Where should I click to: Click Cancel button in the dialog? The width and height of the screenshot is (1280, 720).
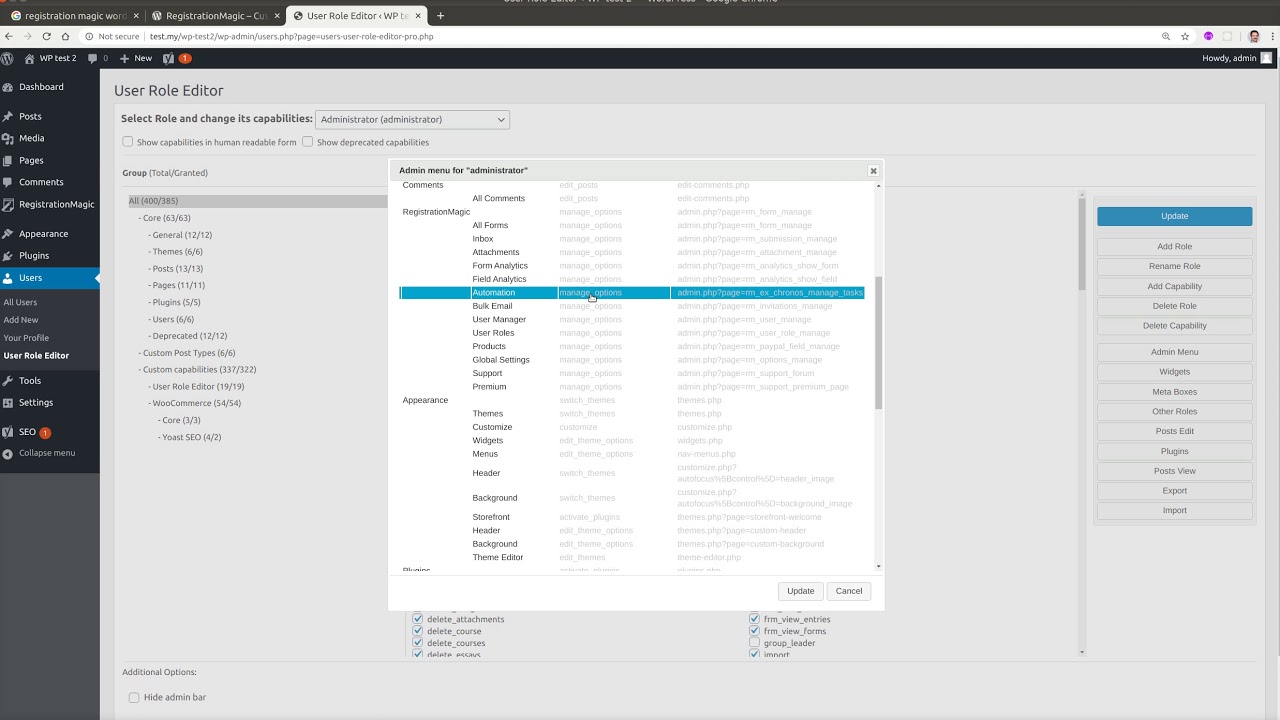click(x=849, y=591)
